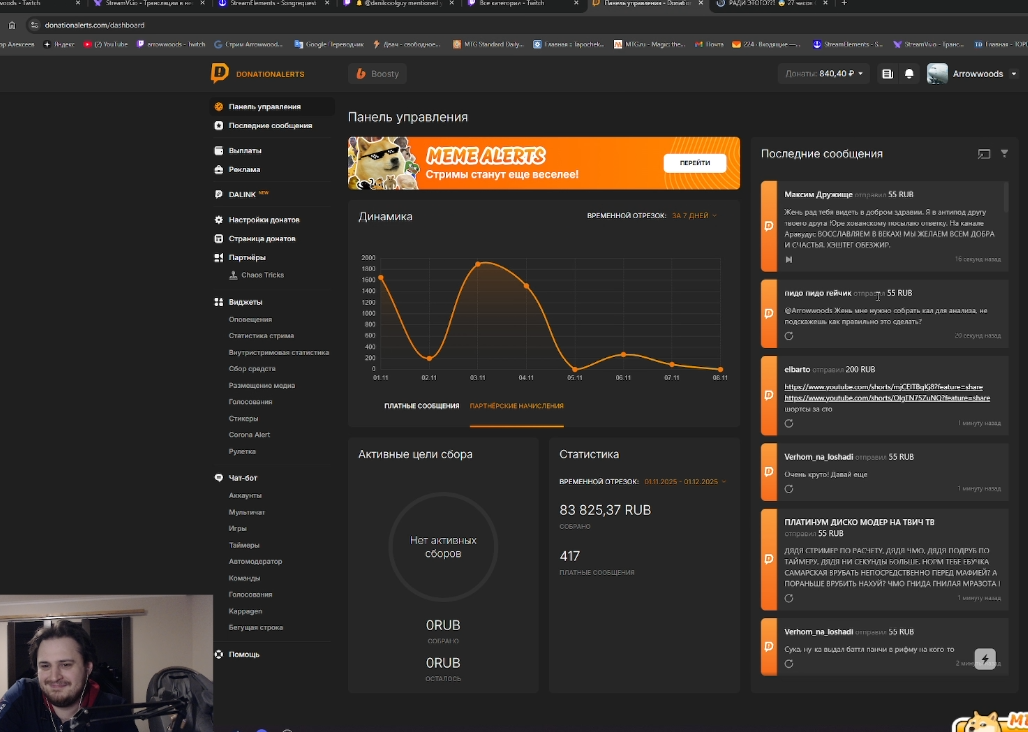This screenshot has height=732, width=1028.
Task: Open the Бегущая строка page
Action: pyautogui.click(x=256, y=628)
